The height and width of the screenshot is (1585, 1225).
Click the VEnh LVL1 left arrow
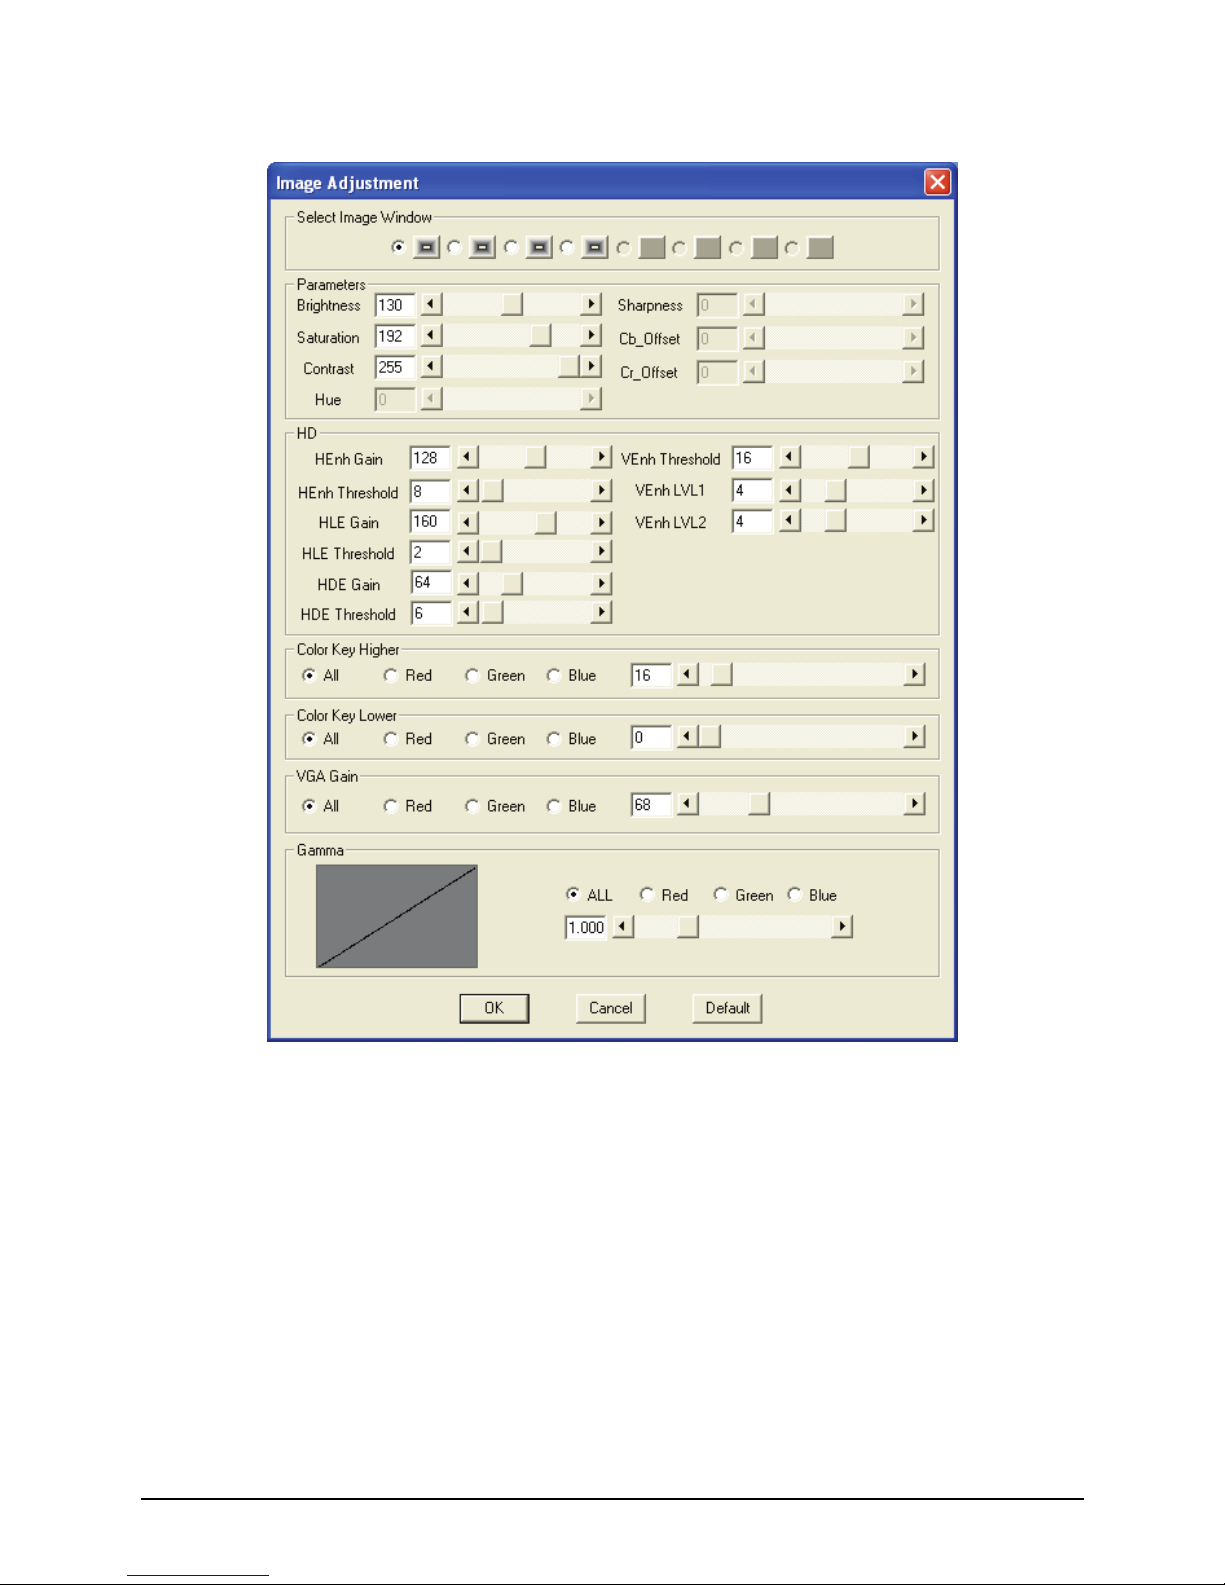[x=790, y=490]
